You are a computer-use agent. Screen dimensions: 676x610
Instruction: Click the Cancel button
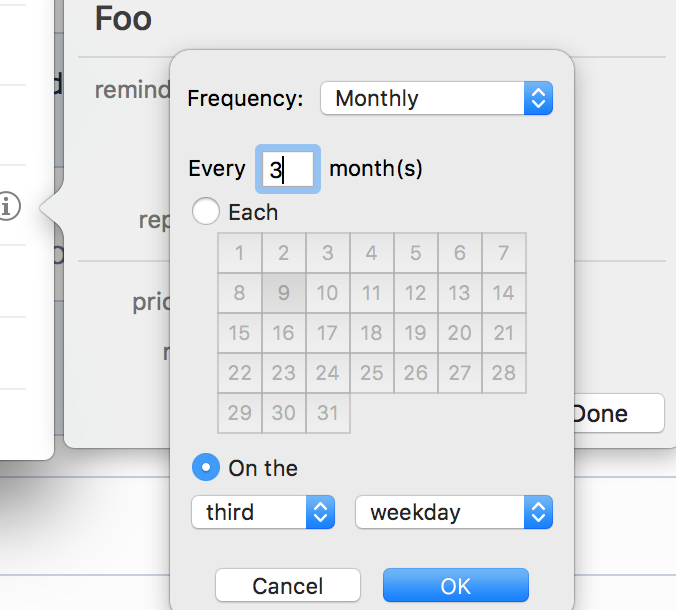coord(288,586)
